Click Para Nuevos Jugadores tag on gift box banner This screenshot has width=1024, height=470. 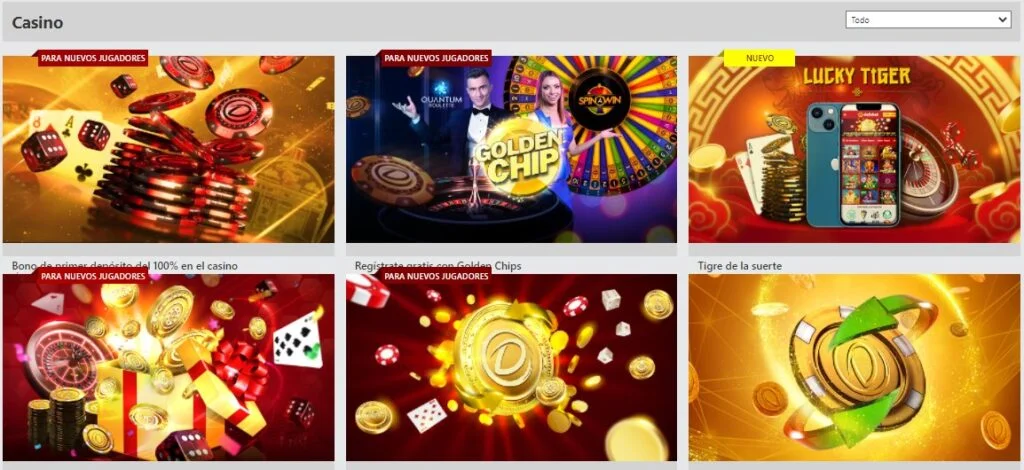coord(93,276)
